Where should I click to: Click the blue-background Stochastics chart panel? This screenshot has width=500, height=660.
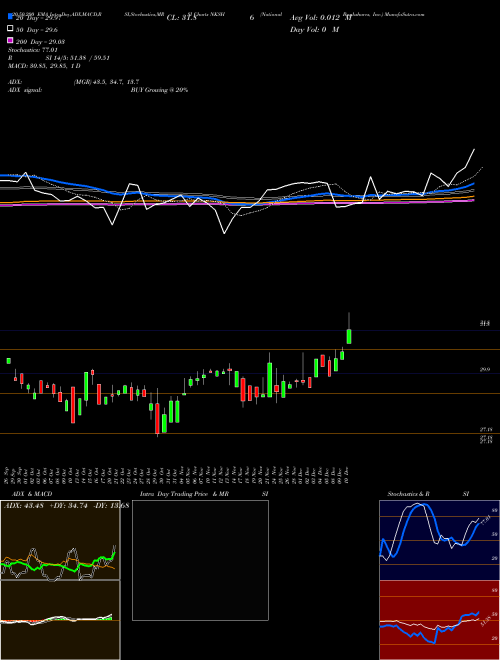439,540
